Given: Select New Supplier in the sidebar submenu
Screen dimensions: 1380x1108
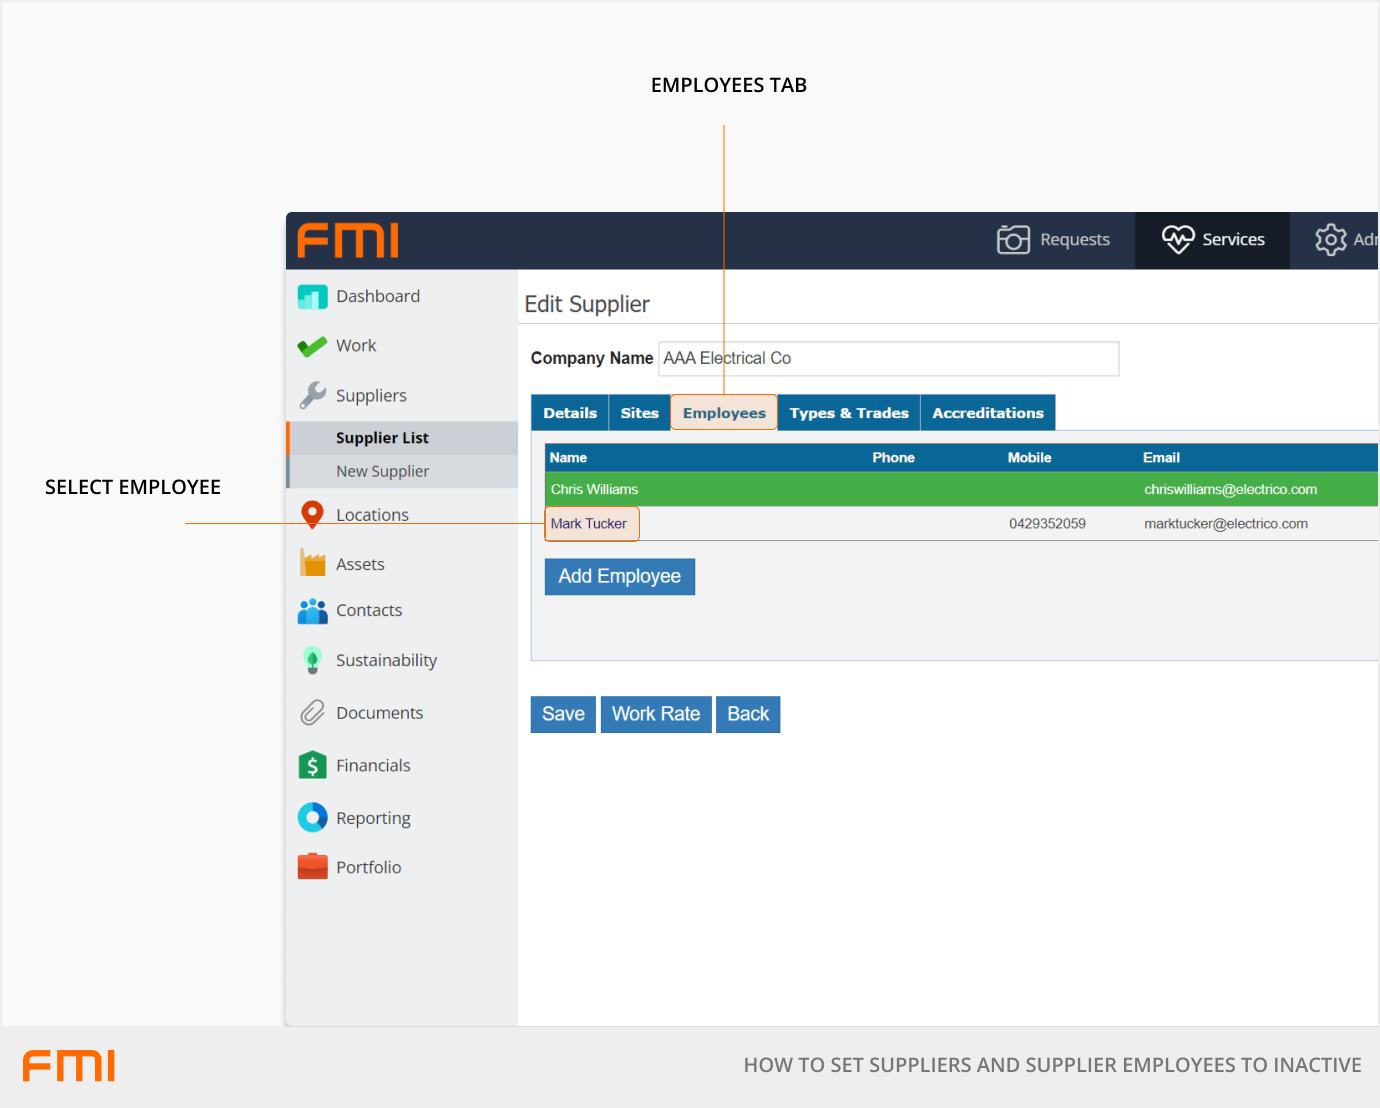Looking at the screenshot, I should [382, 471].
